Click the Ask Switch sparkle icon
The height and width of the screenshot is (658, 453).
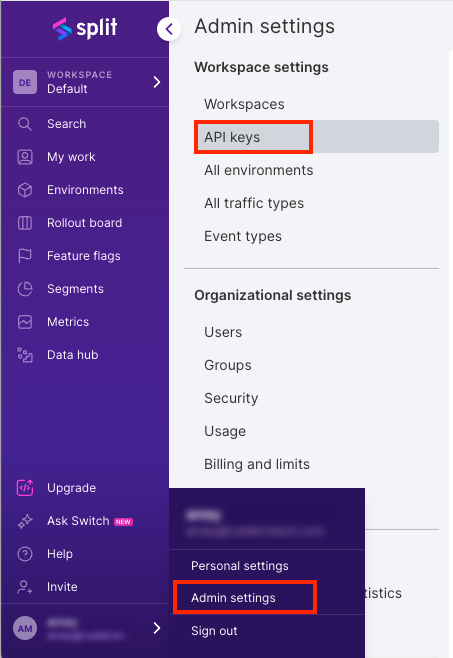(25, 521)
